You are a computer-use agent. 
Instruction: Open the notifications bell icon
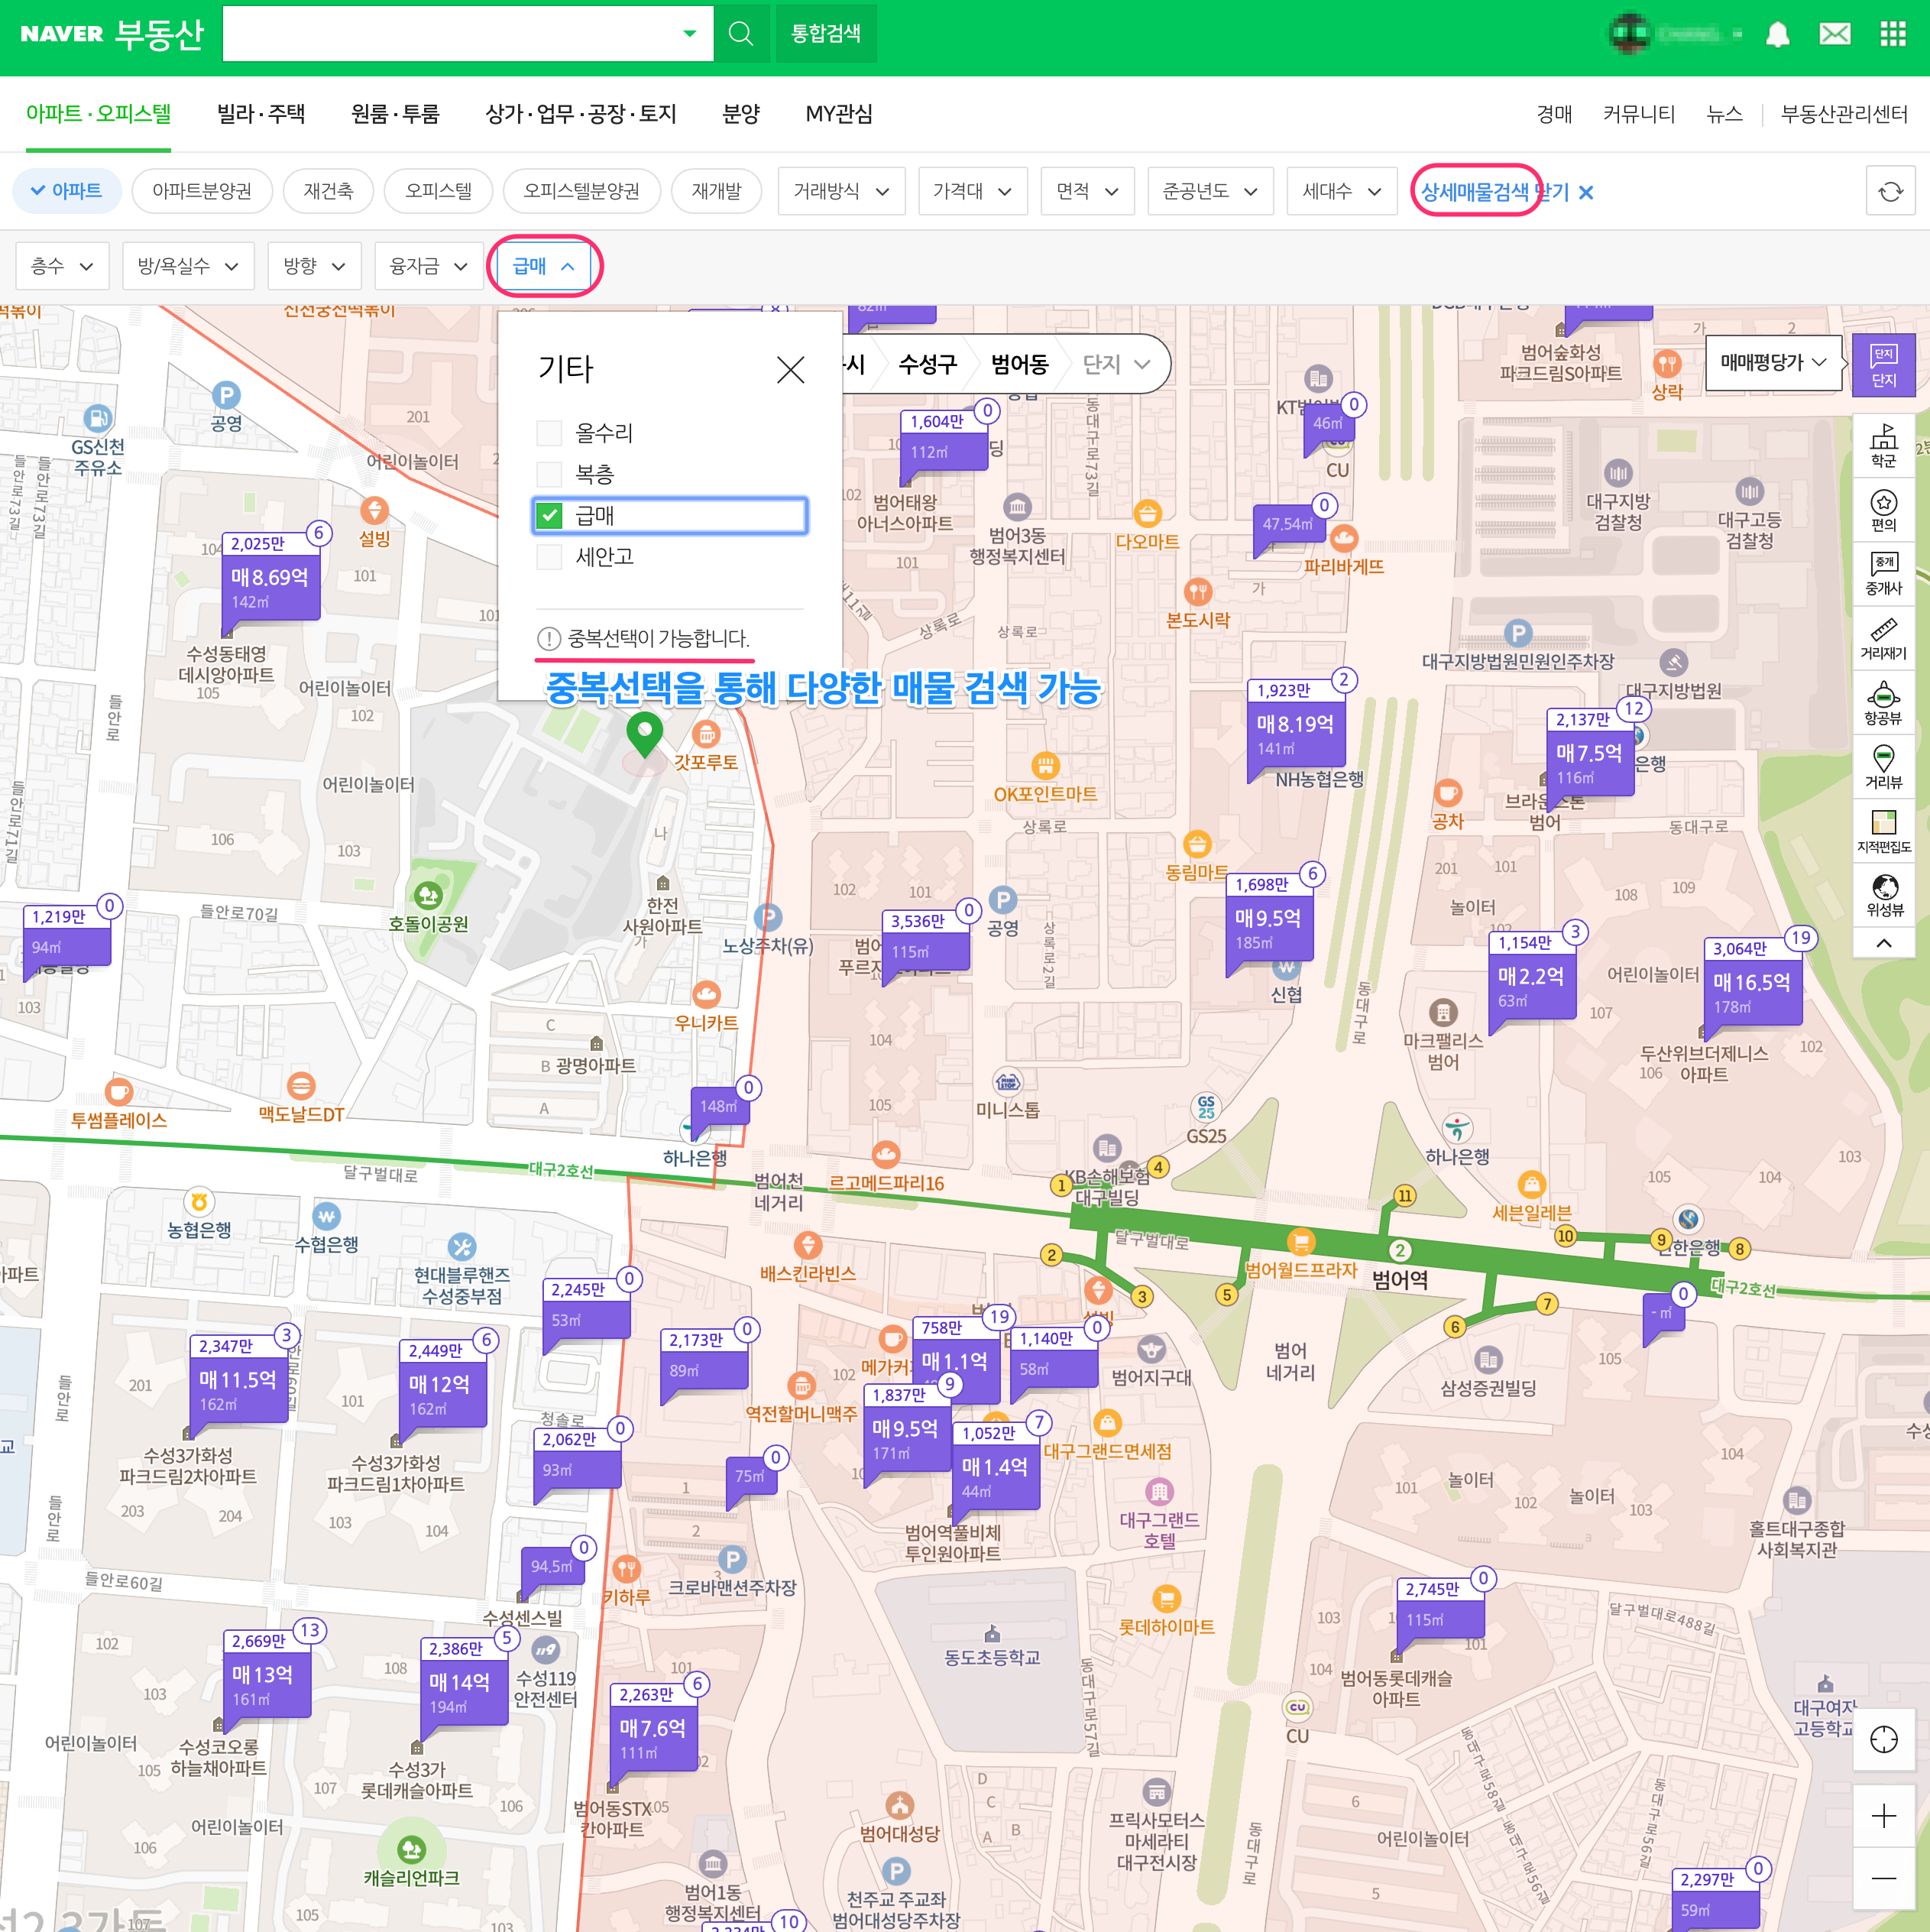(1777, 34)
